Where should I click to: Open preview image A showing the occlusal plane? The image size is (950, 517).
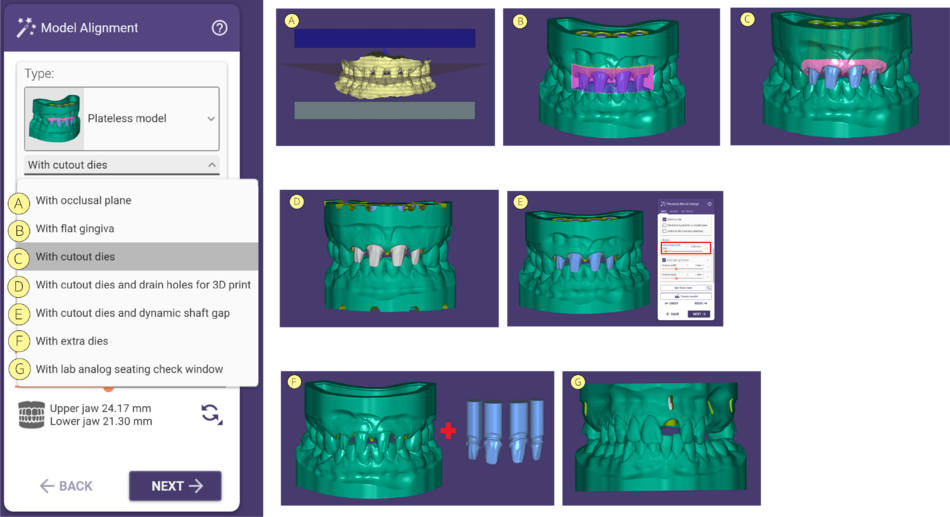pyautogui.click(x=385, y=77)
